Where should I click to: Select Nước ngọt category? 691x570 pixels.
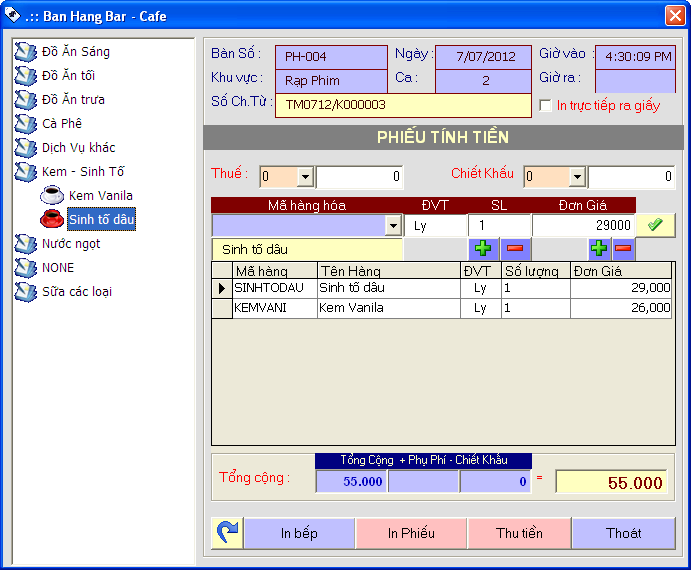pos(71,244)
